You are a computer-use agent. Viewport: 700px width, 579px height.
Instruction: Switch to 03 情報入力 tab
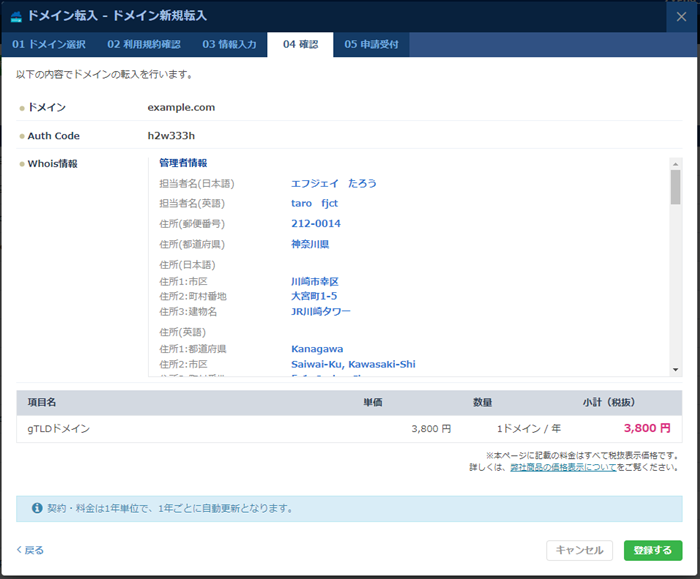[x=229, y=44]
